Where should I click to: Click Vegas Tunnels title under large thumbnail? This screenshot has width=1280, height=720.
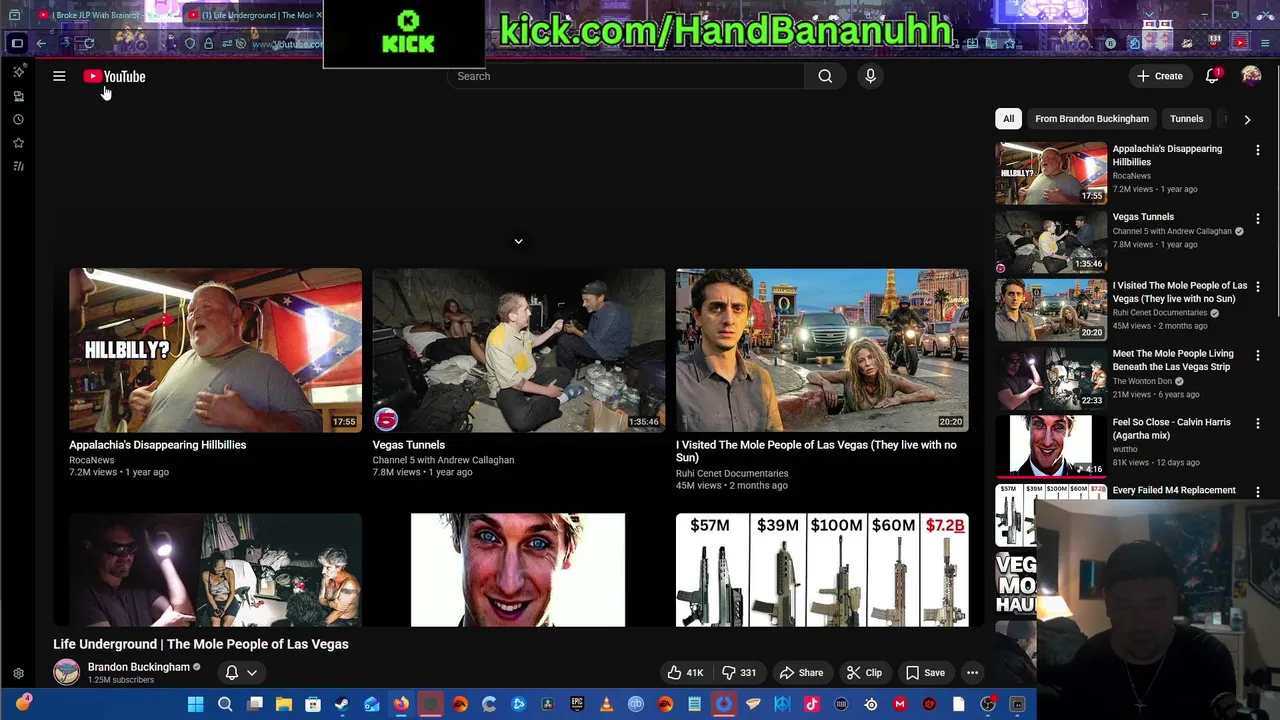point(409,445)
